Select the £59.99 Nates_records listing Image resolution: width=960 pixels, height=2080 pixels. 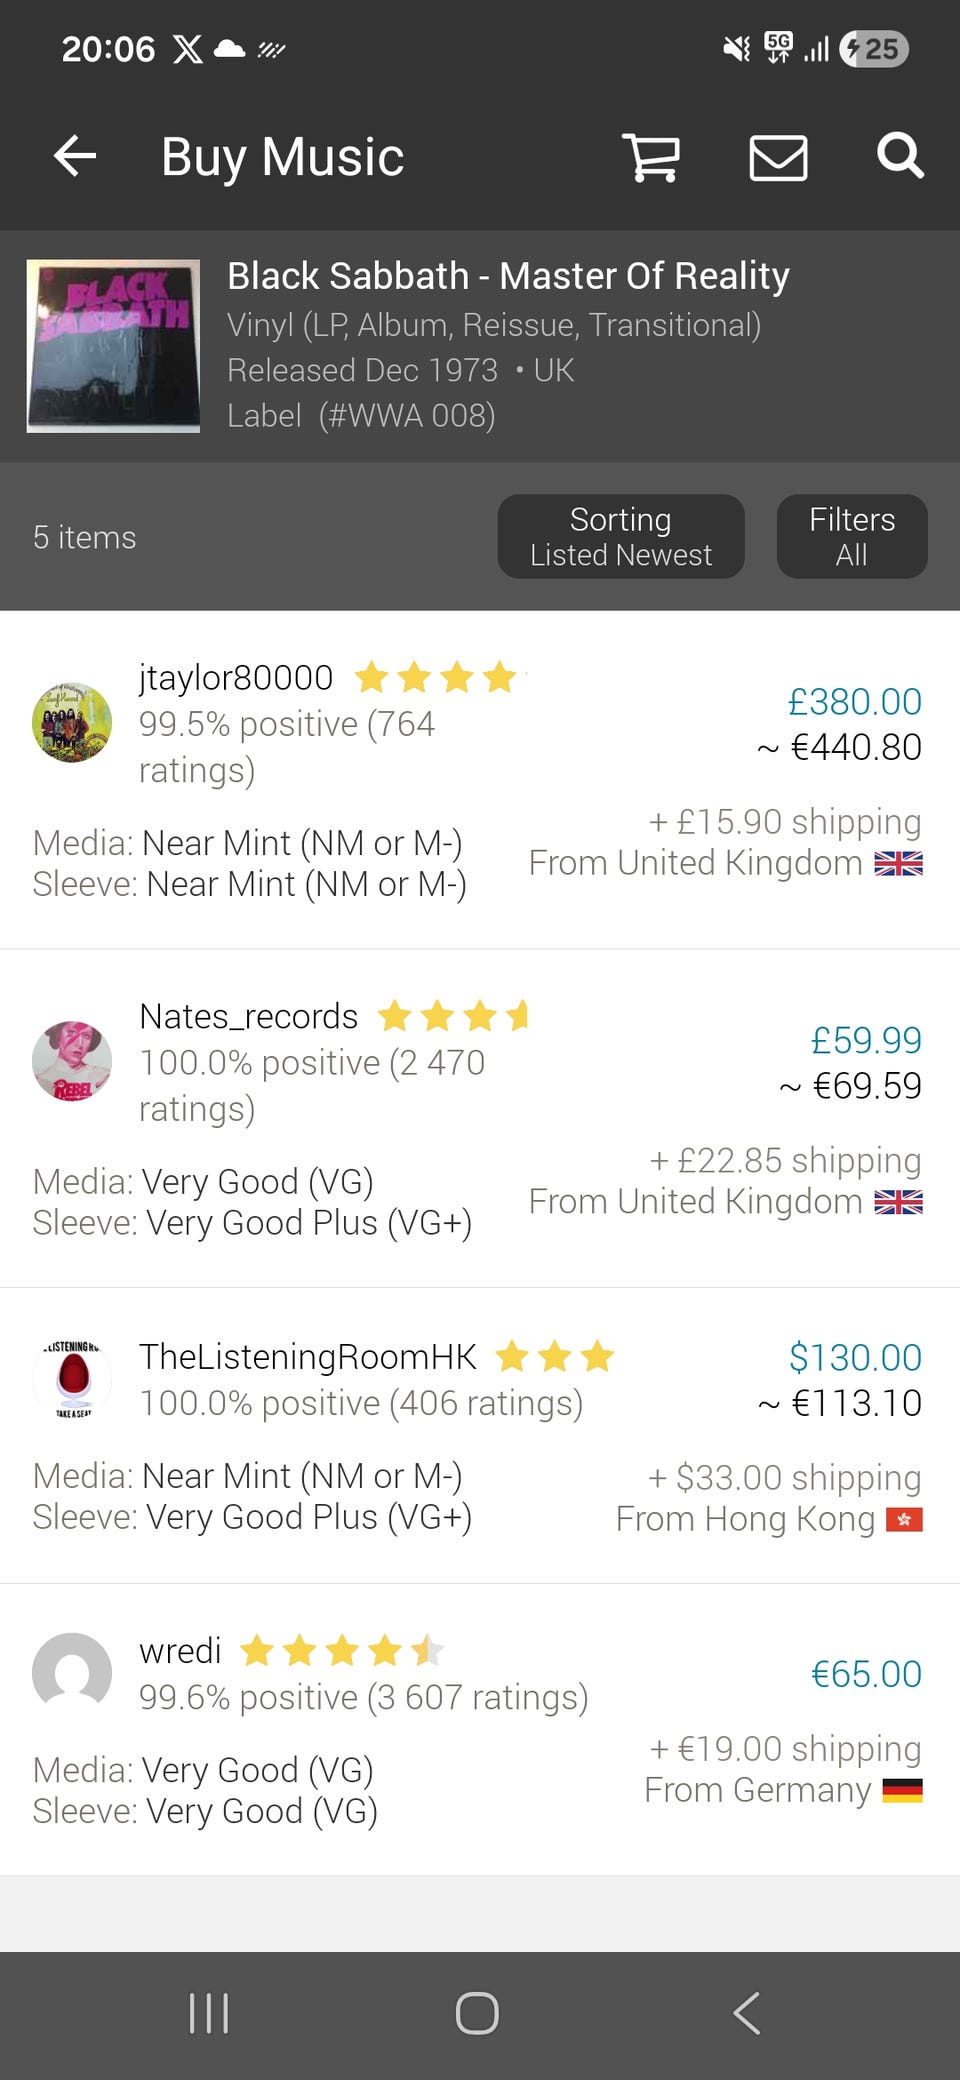tap(866, 1040)
